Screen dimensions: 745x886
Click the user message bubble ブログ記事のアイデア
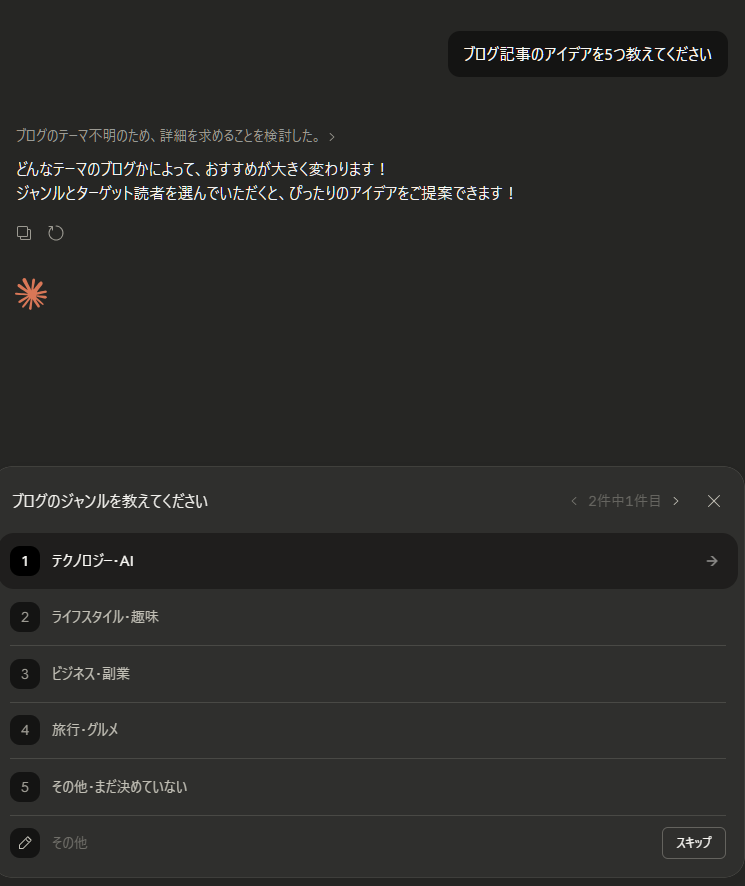[588, 54]
